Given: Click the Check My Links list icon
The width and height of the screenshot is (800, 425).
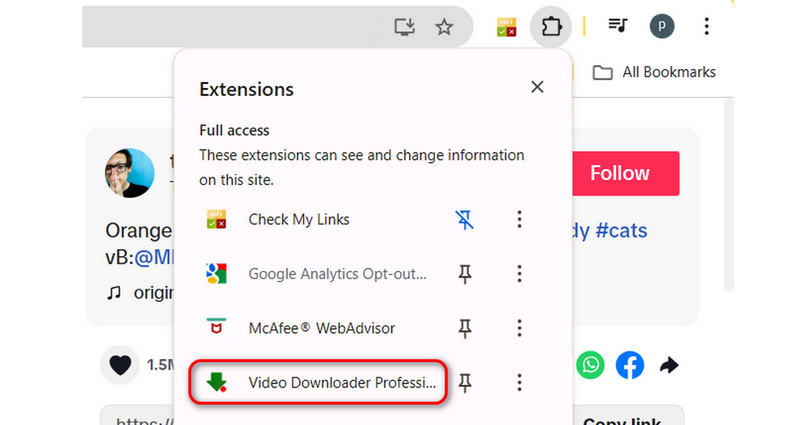Looking at the screenshot, I should click(216, 219).
